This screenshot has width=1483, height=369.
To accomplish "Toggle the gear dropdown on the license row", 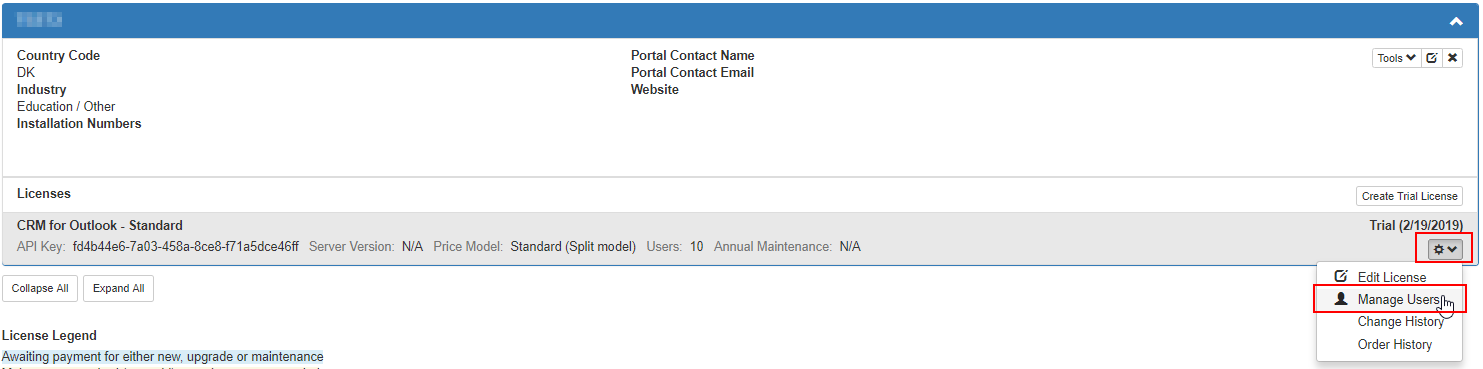I will coord(1443,248).
